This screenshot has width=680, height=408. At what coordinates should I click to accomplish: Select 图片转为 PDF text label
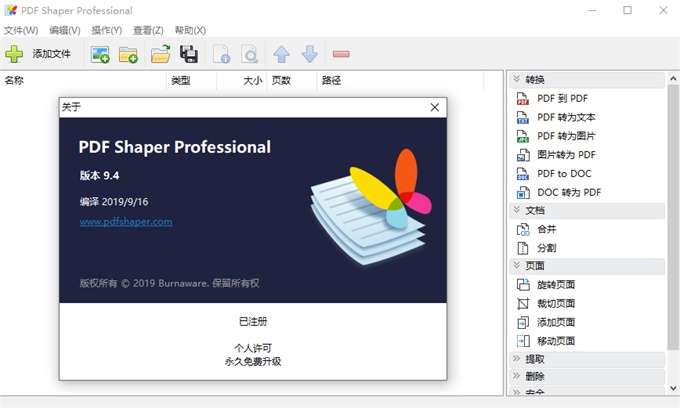point(566,155)
